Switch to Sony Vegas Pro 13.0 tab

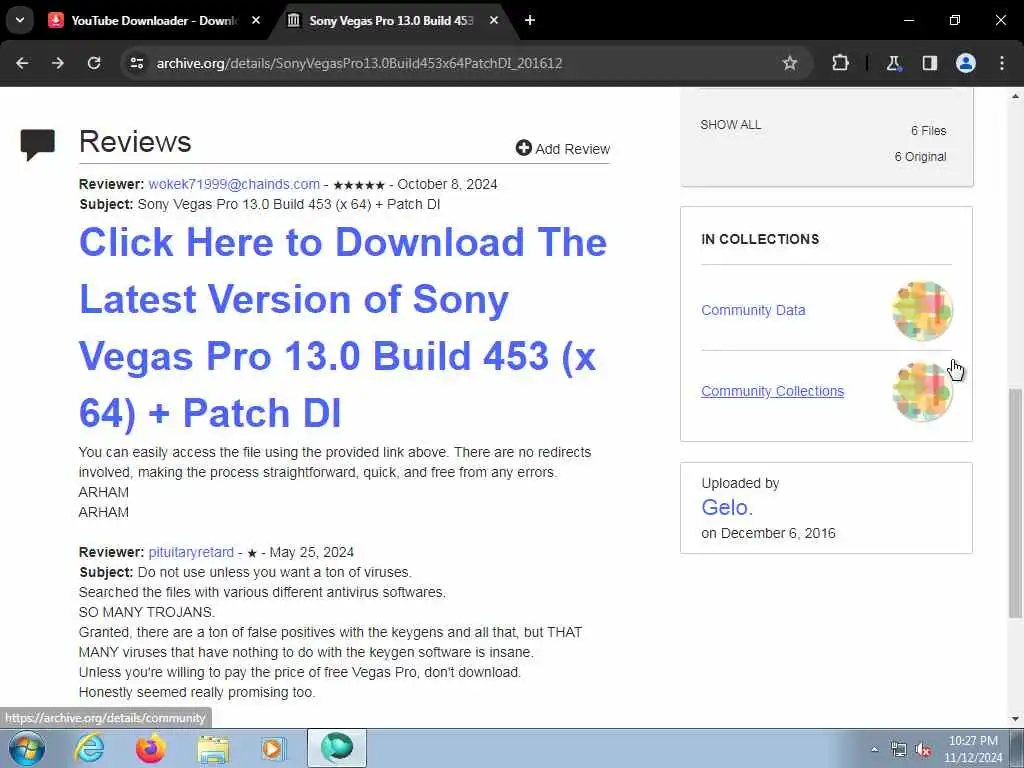[x=391, y=21]
